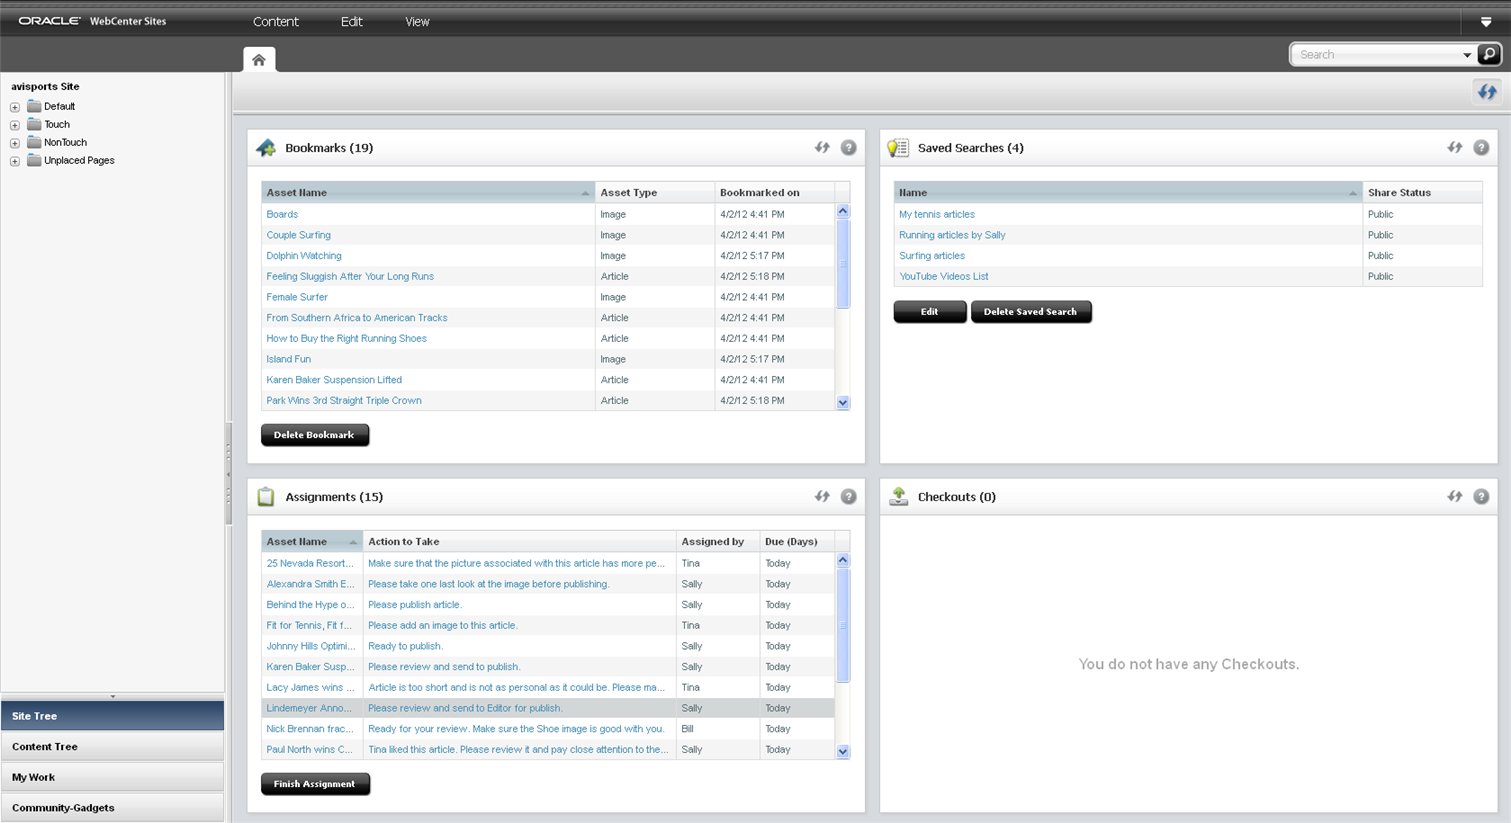Click the Edit saved search button

930,312
